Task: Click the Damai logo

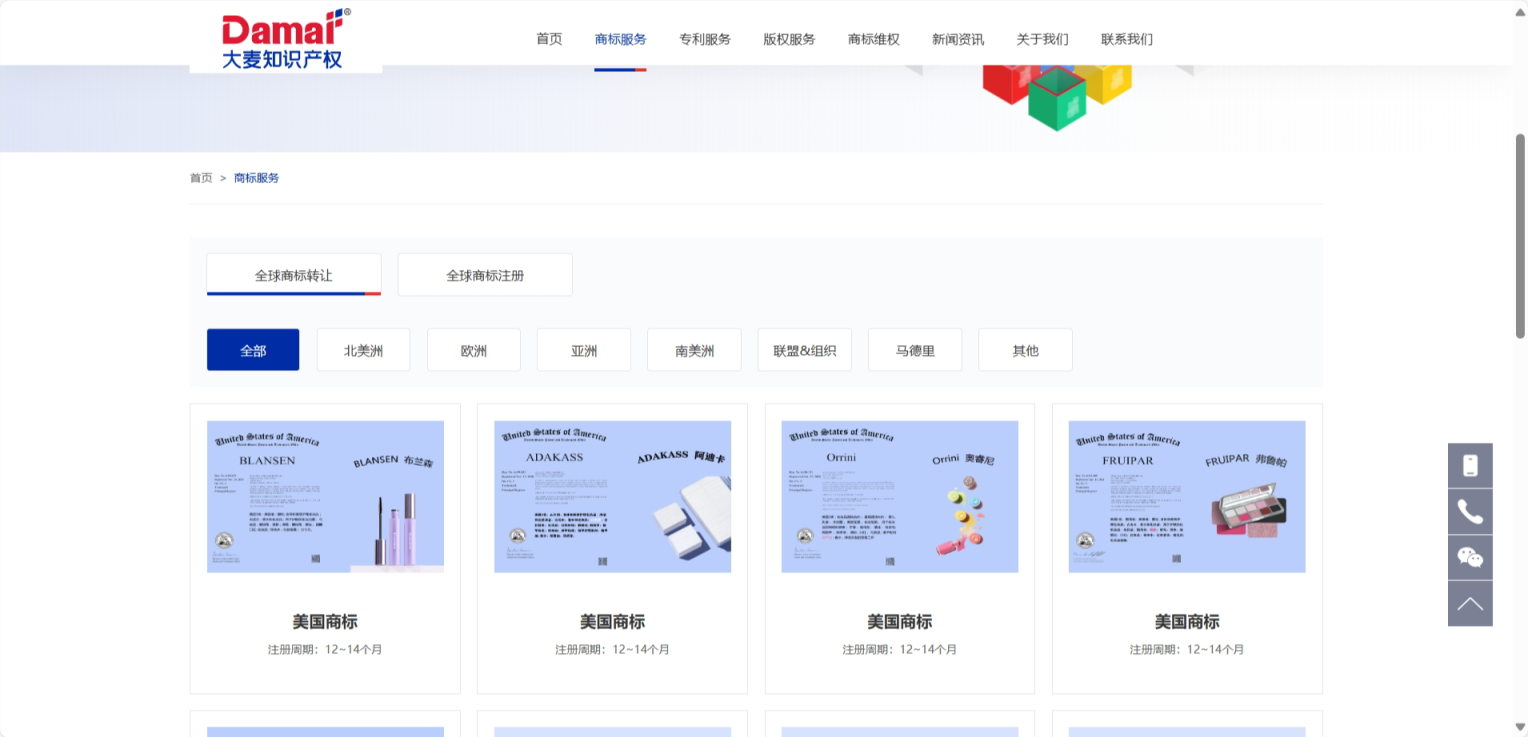Action: (x=285, y=39)
